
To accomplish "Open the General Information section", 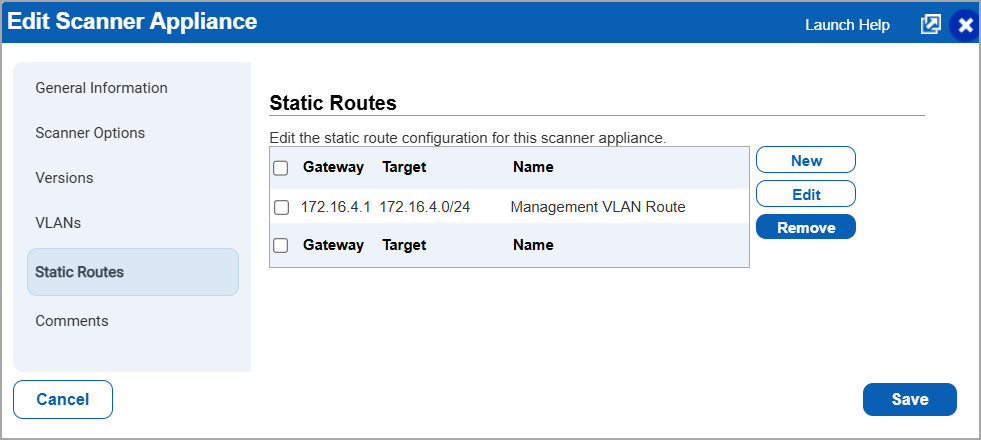I will pyautogui.click(x=101, y=88).
